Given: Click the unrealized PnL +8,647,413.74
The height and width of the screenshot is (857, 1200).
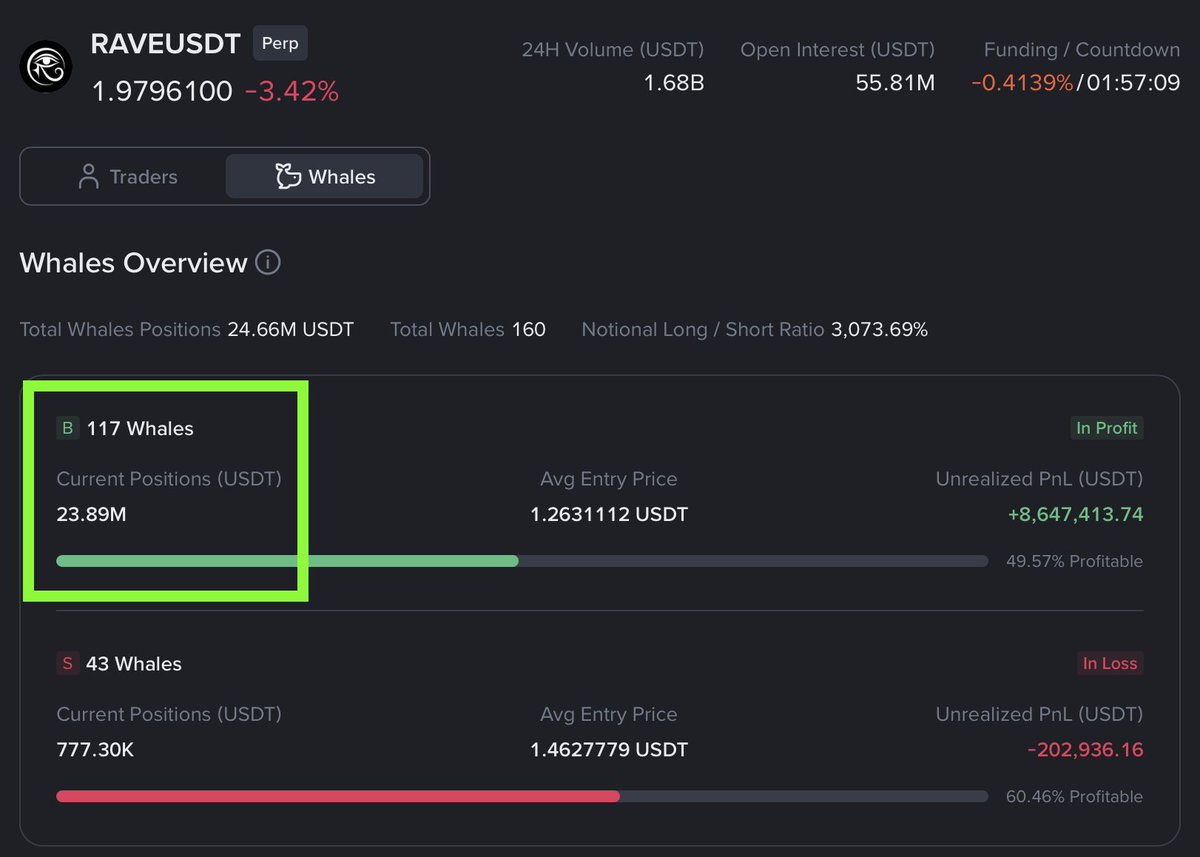Looking at the screenshot, I should coord(1075,516).
